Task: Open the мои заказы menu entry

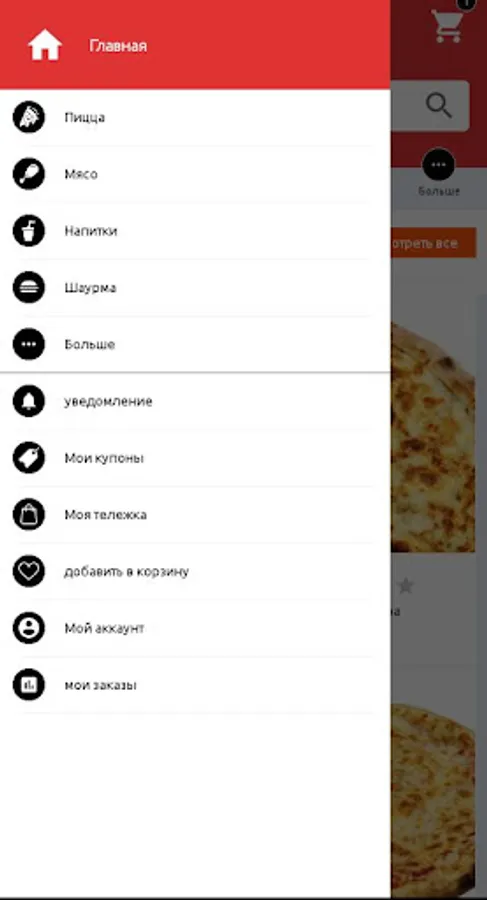Action: (x=195, y=685)
